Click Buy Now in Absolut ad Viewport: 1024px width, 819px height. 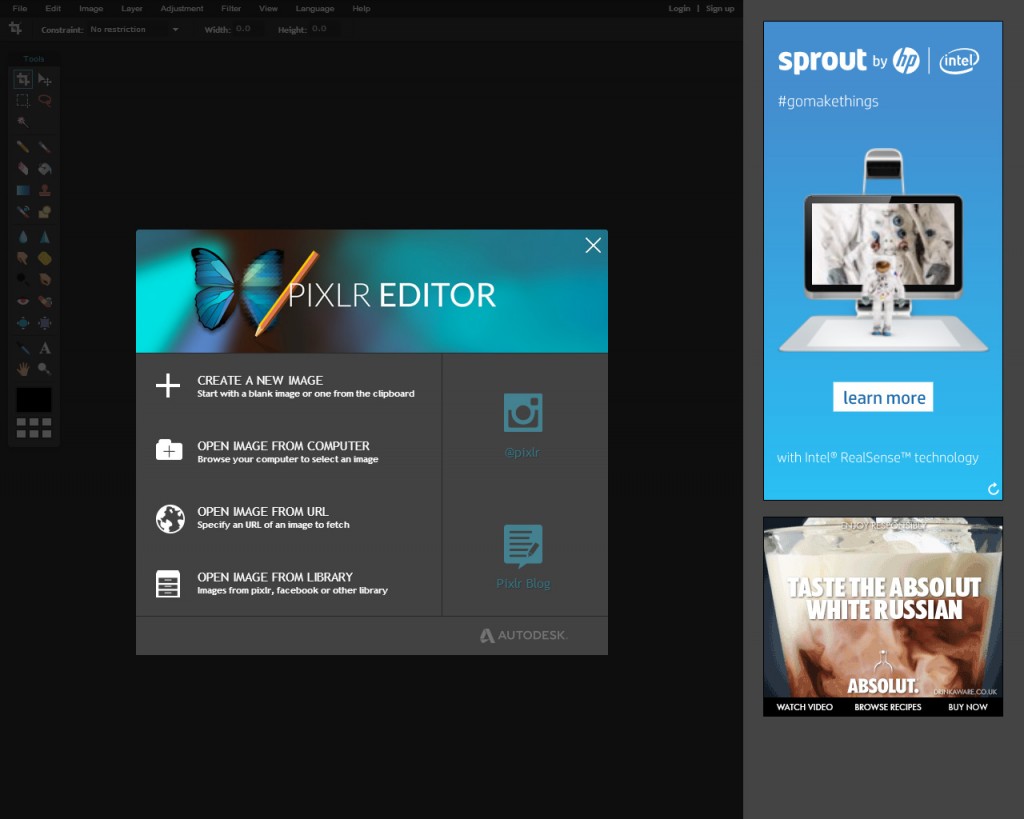tap(967, 707)
